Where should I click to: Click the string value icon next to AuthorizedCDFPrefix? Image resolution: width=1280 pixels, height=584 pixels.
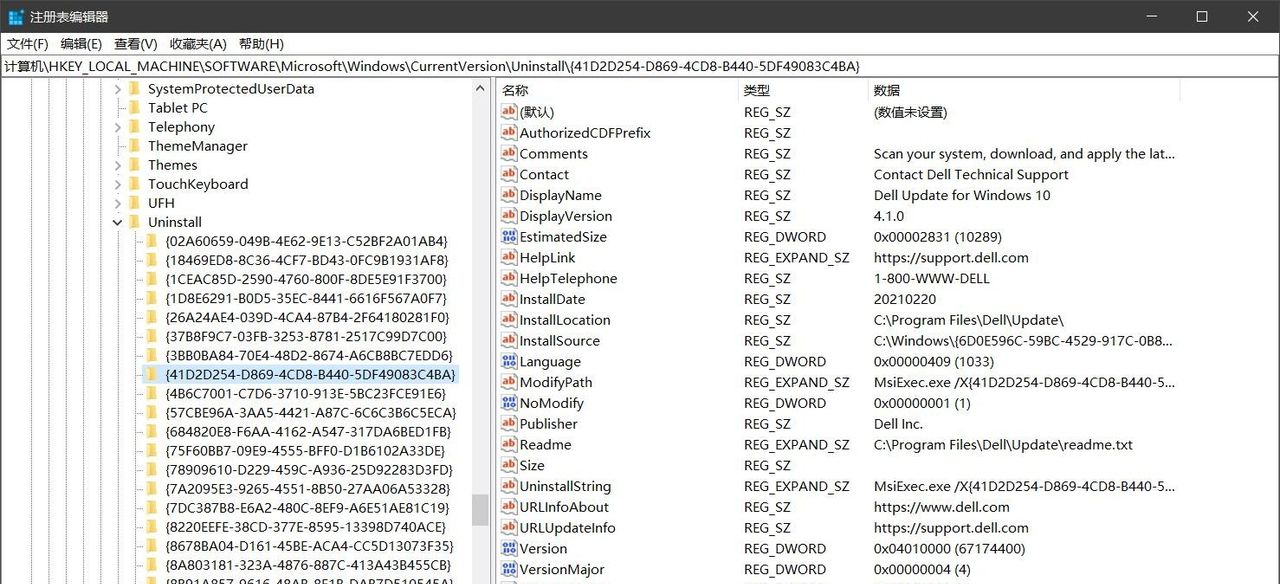tap(509, 133)
